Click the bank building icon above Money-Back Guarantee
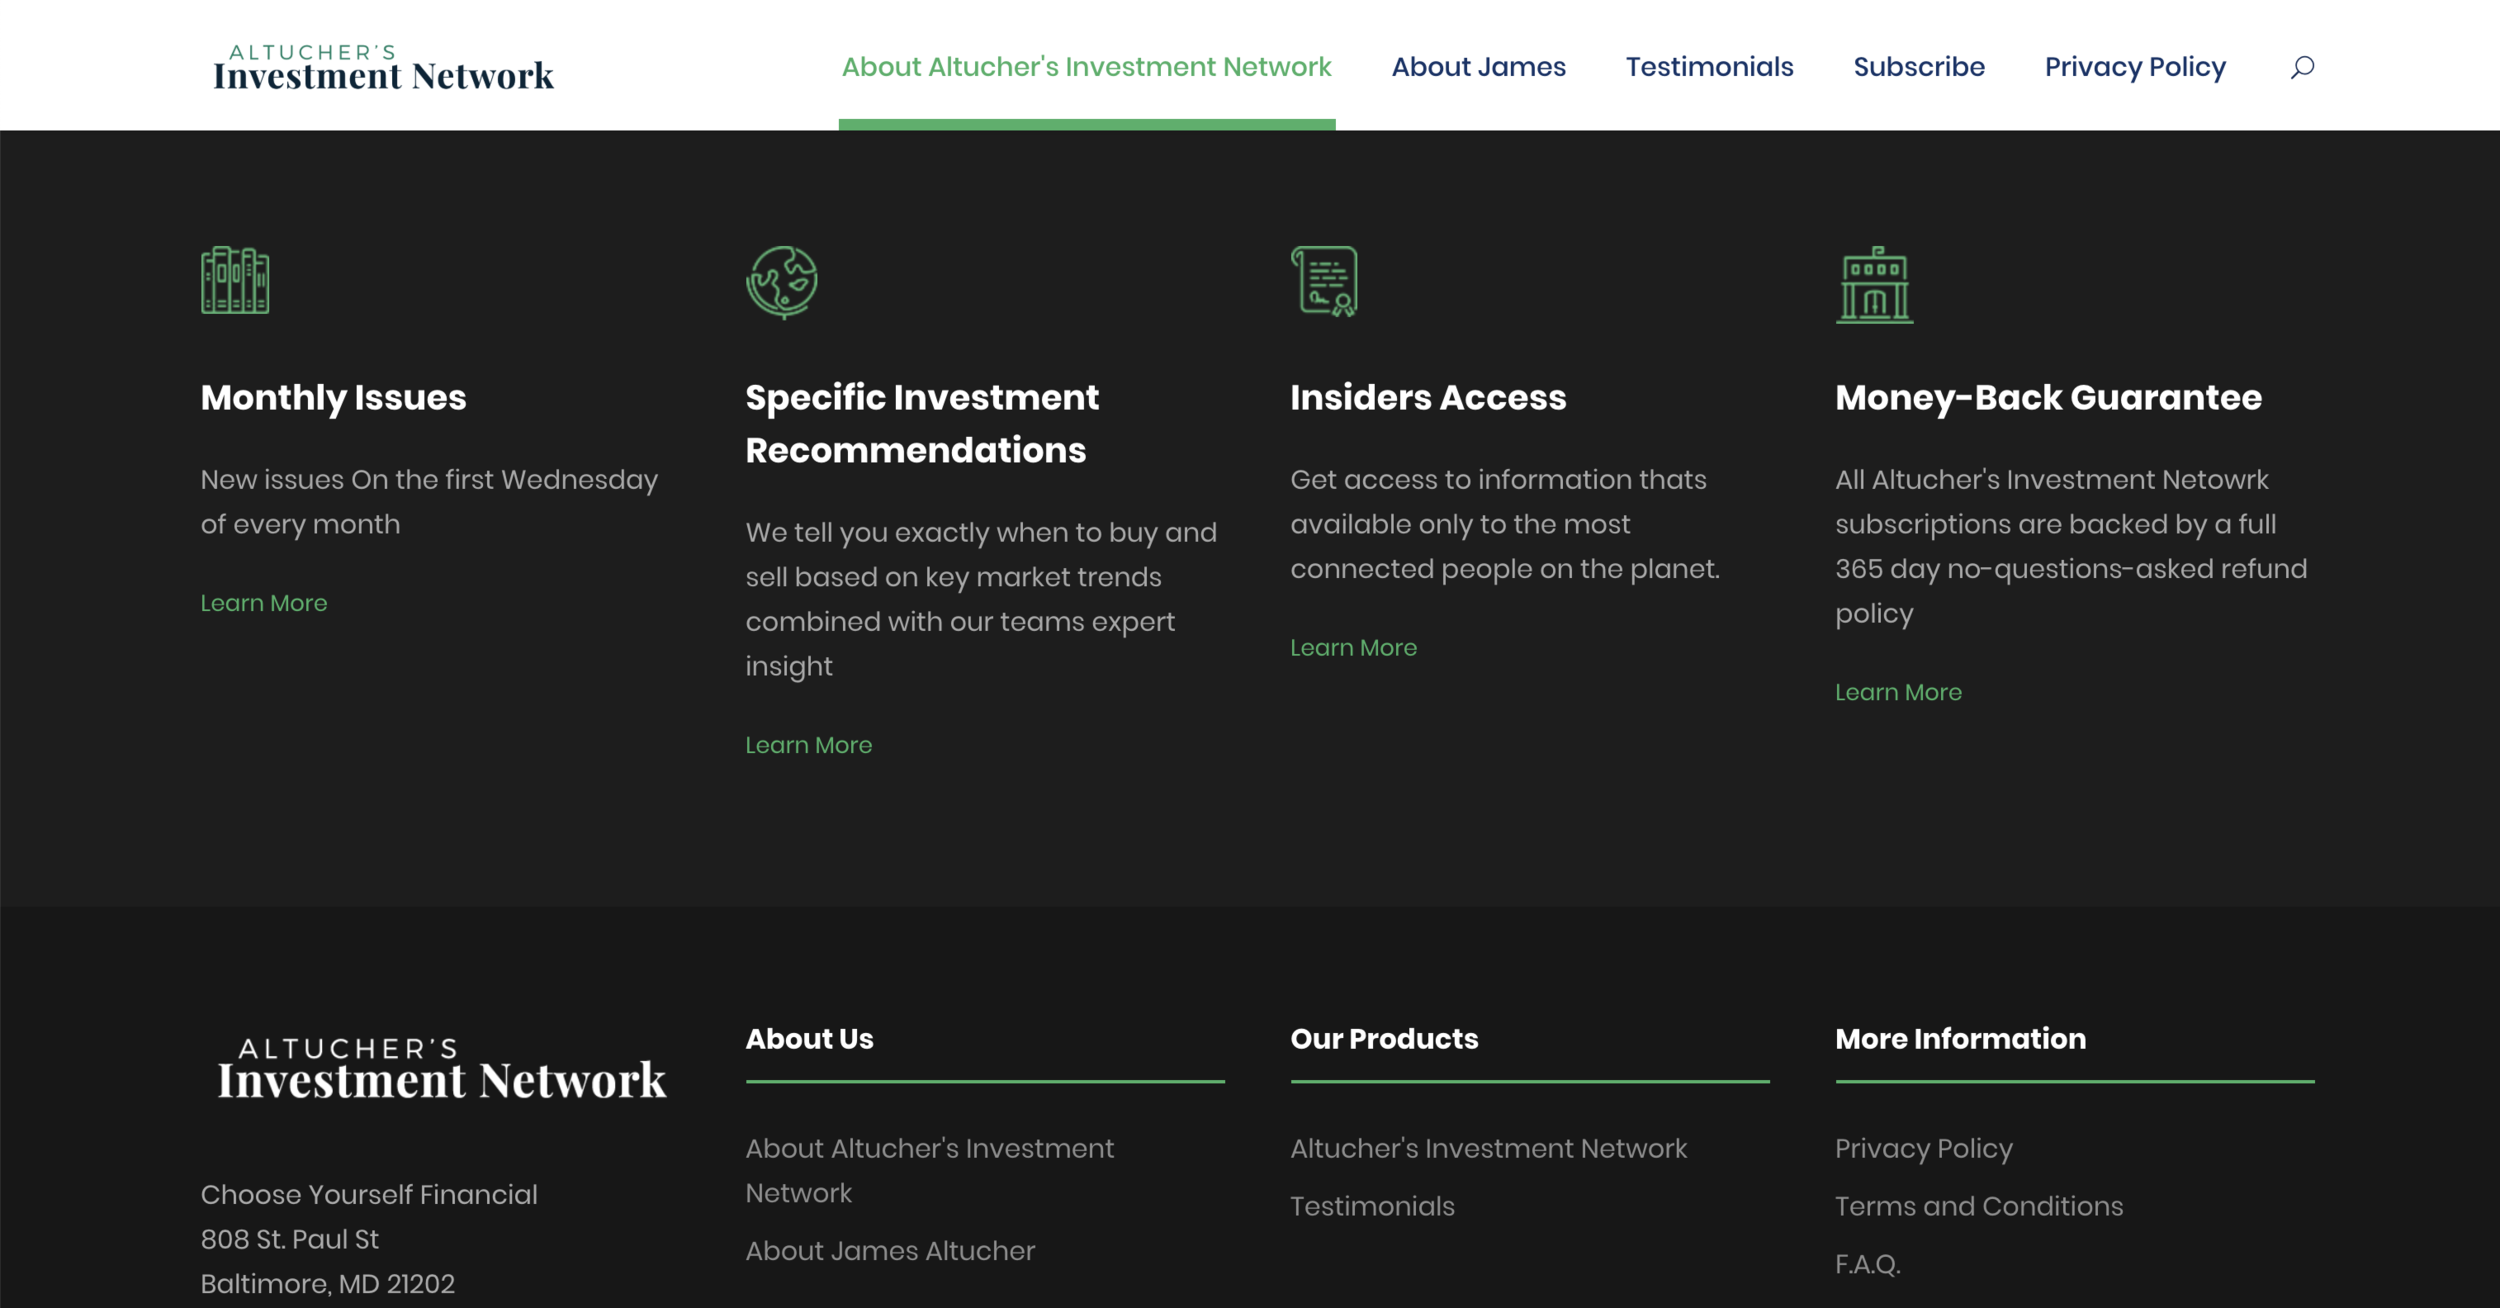The image size is (2500, 1308). (1874, 285)
